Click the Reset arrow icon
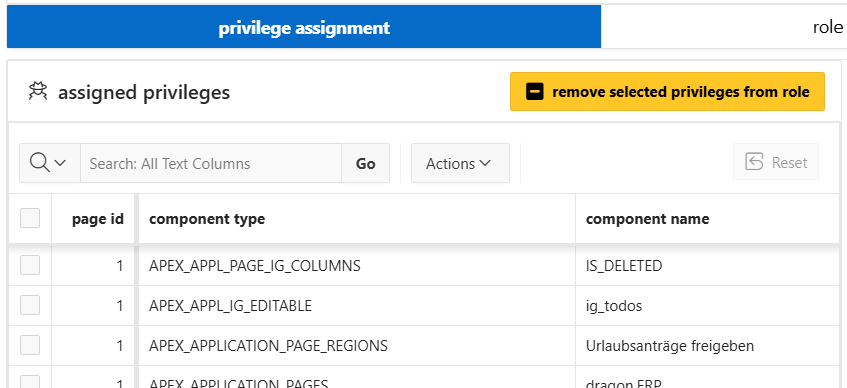Image resolution: width=847 pixels, height=388 pixels. [754, 162]
